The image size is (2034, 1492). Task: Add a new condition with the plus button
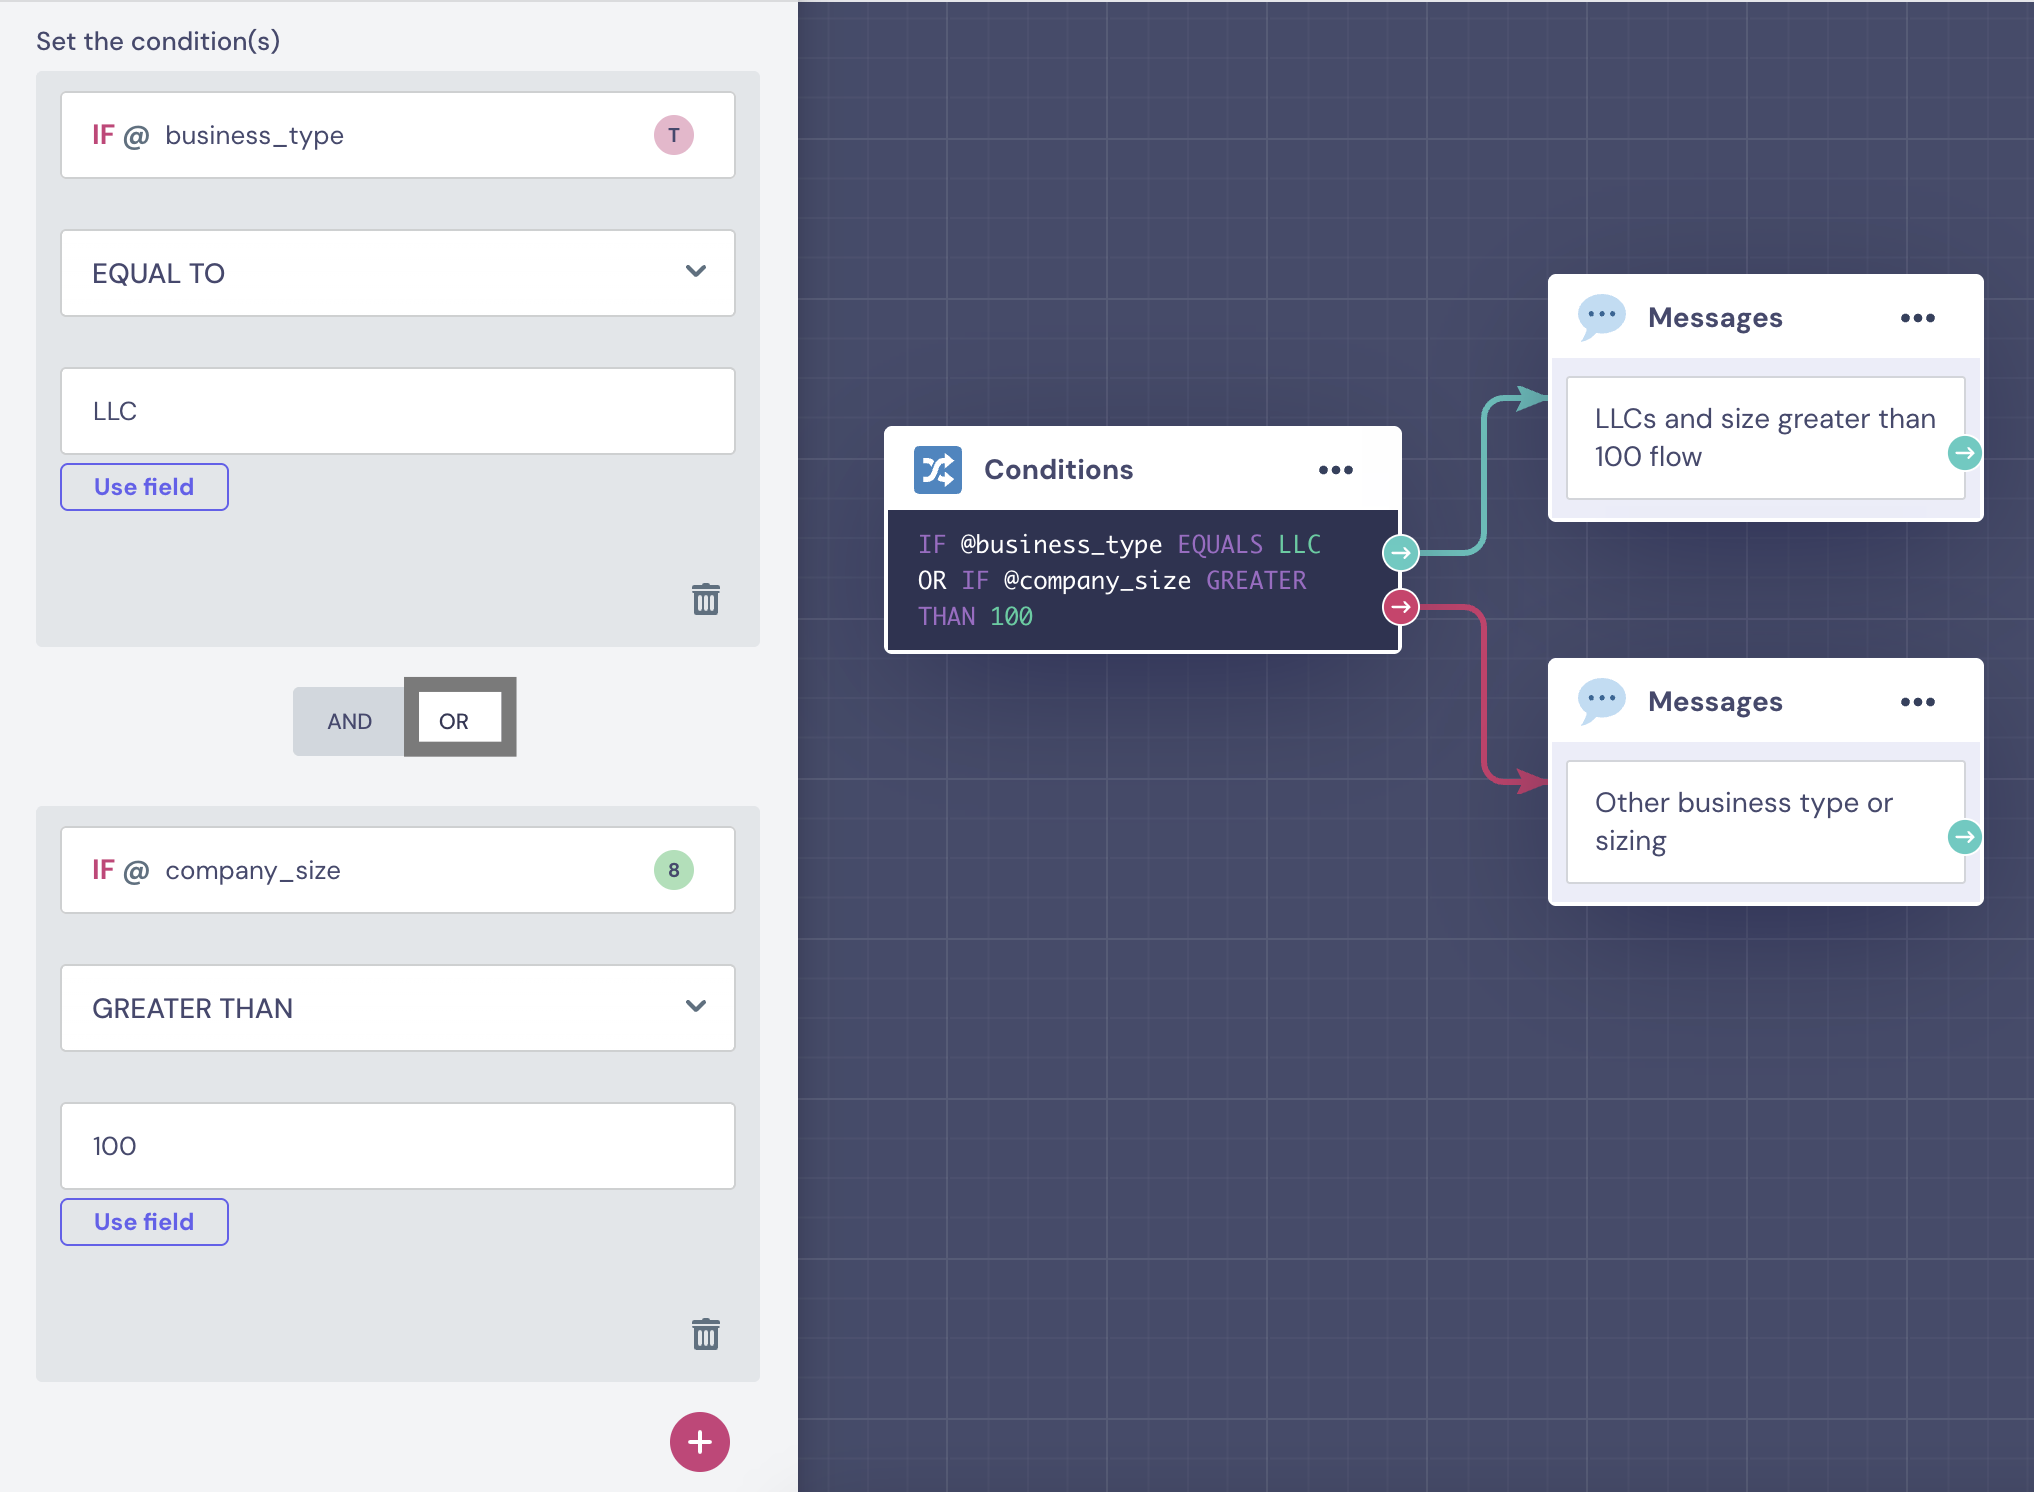tap(699, 1441)
